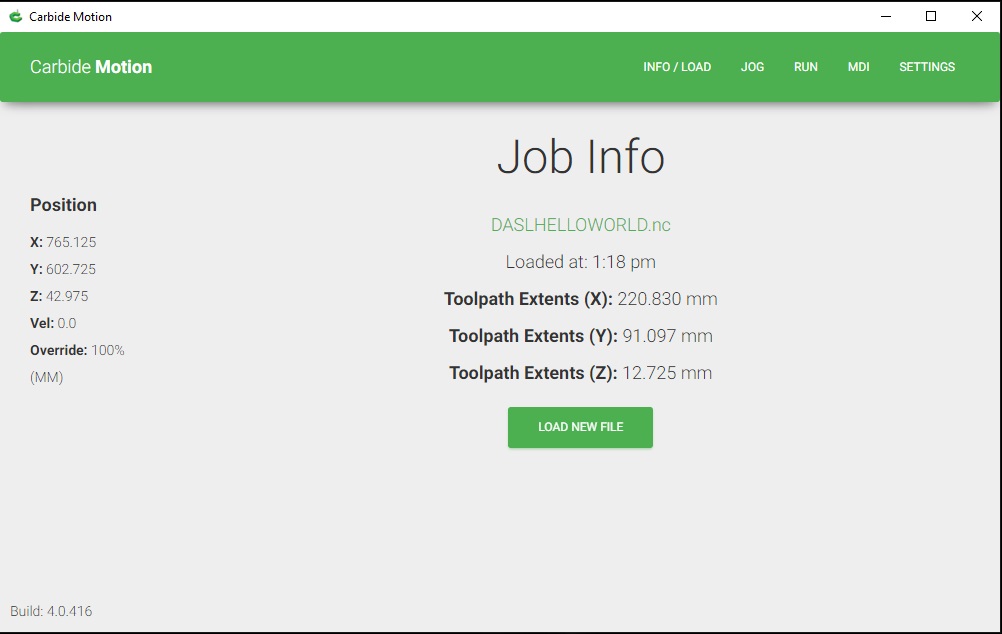Click the Override: 100% readout
This screenshot has height=634, width=1002.
point(77,350)
